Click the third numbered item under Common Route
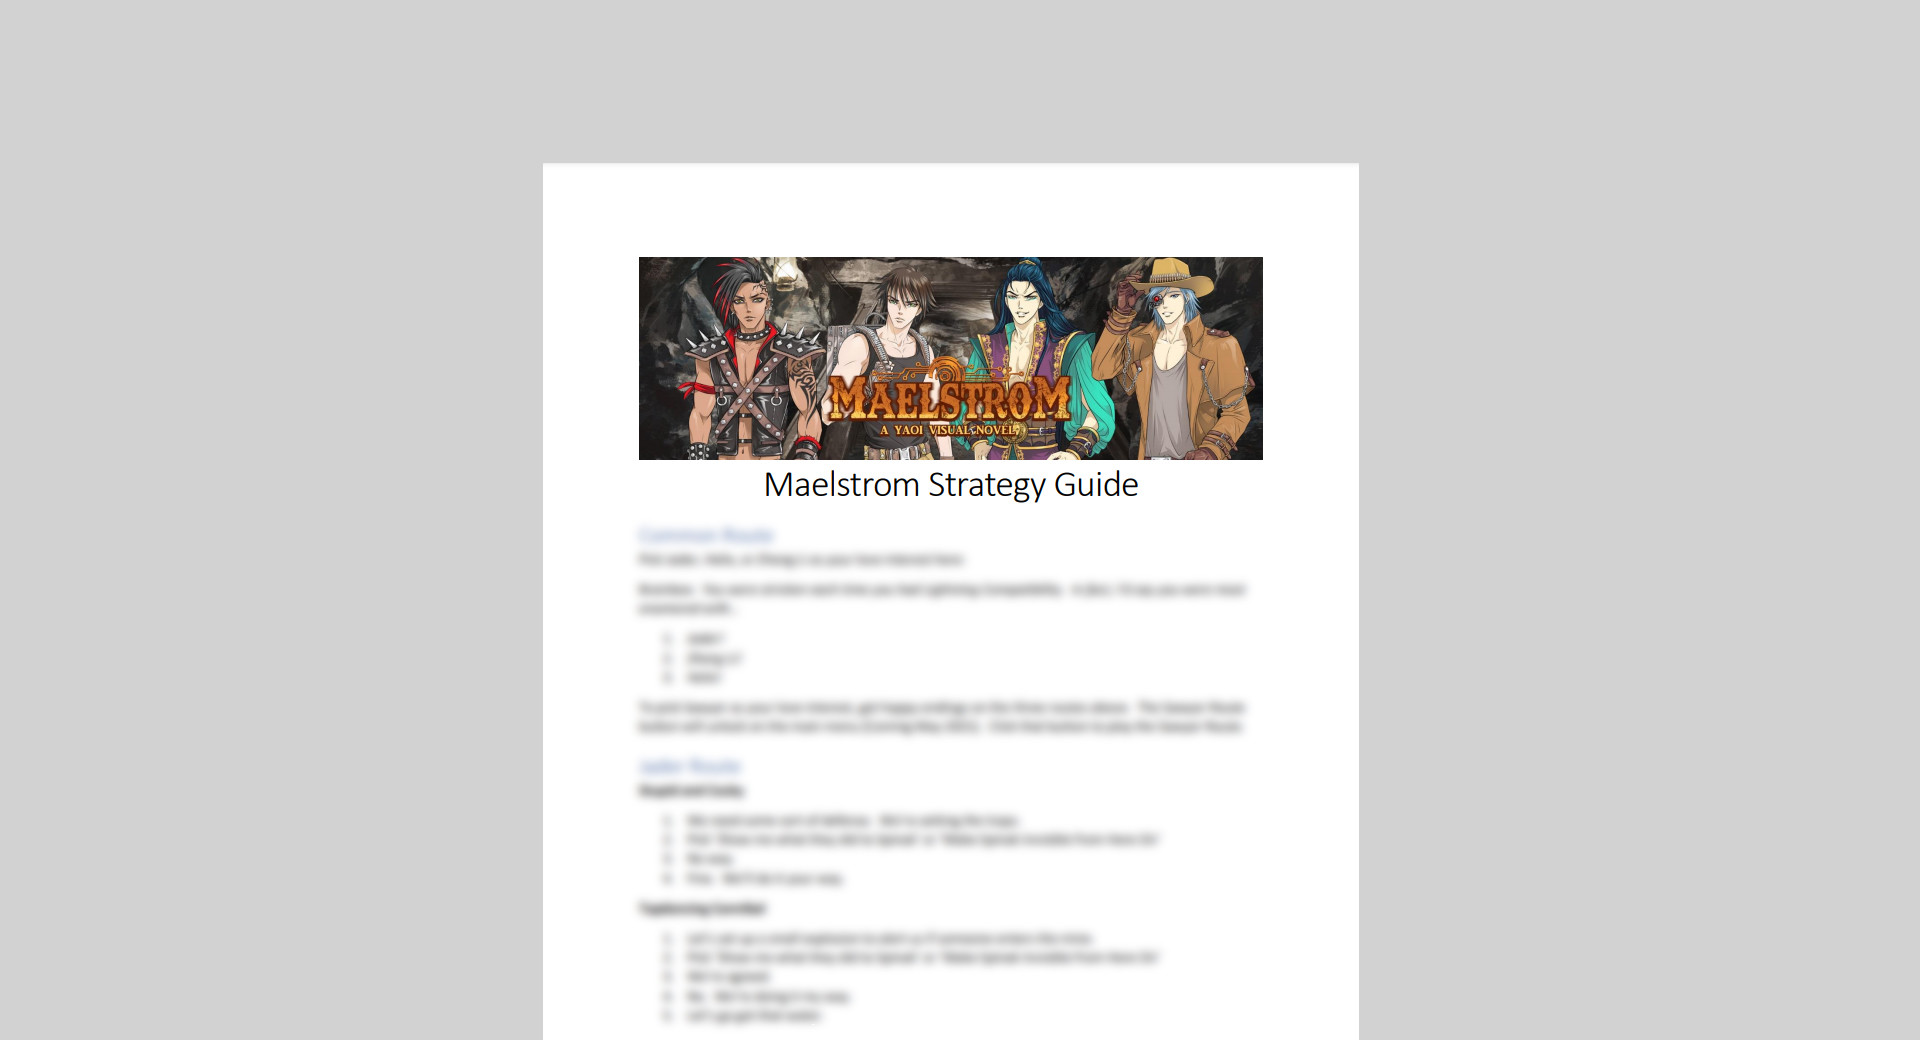The width and height of the screenshot is (1920, 1040). 700,679
